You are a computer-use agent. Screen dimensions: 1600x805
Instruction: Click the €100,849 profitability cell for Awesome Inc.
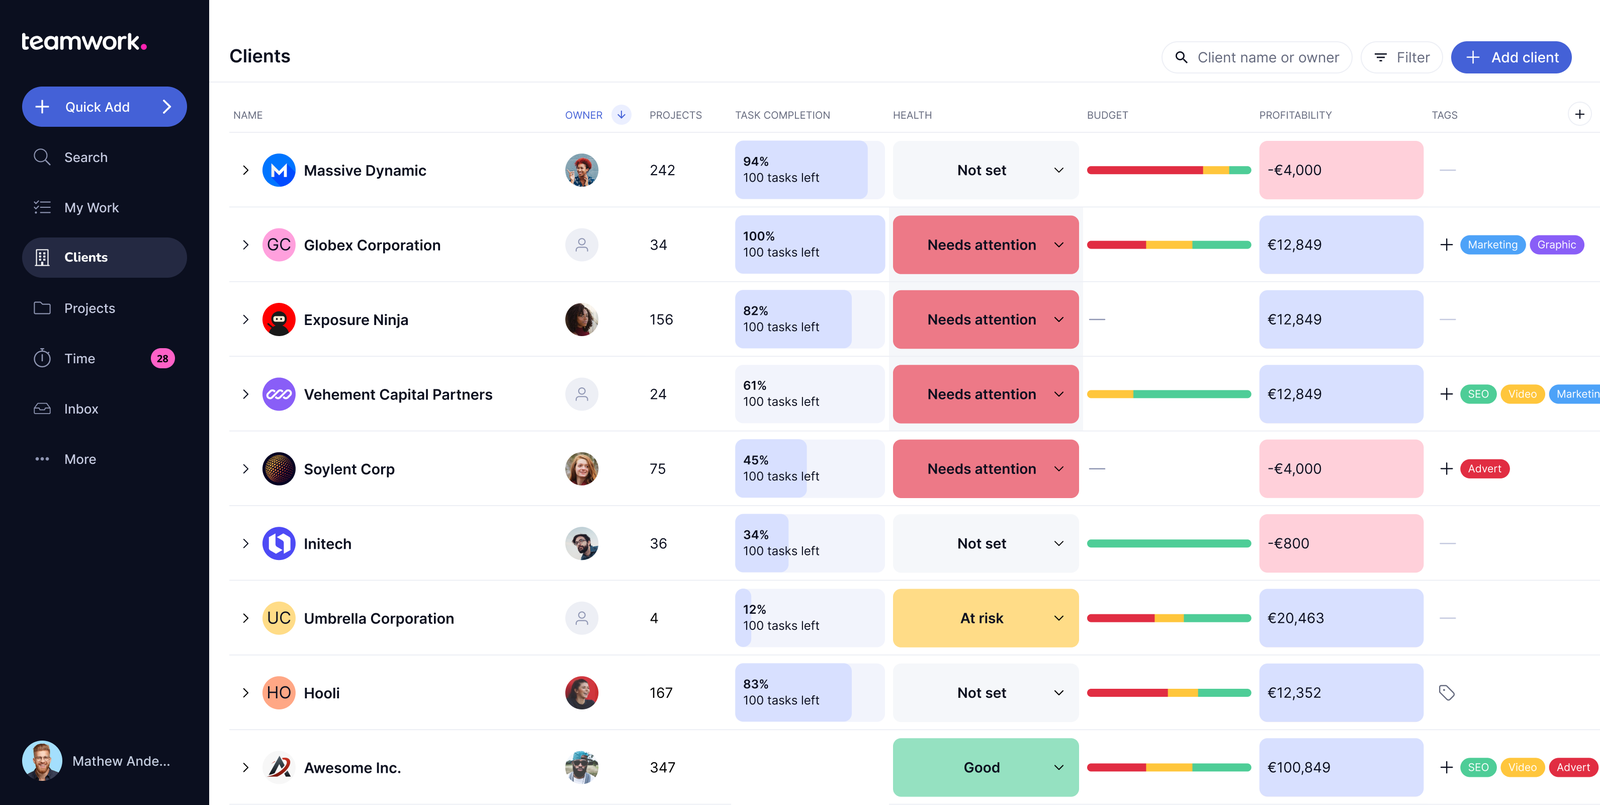[1341, 768]
